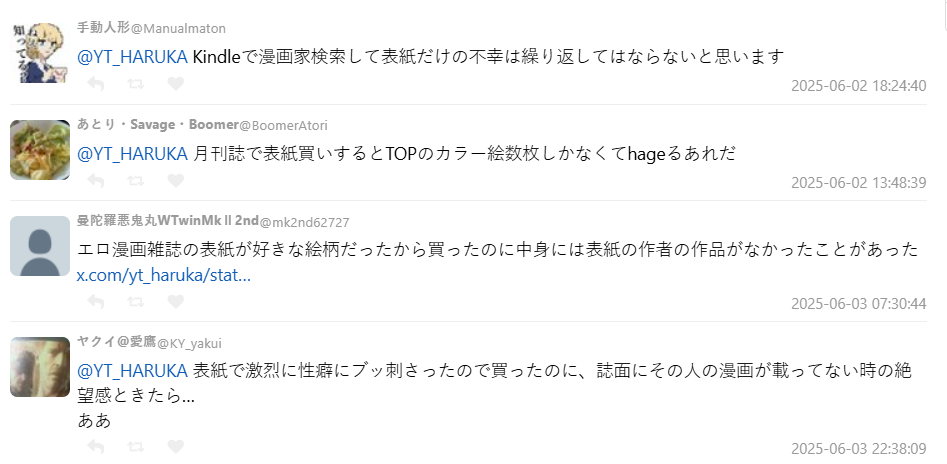Open the x.com/yt_haruka/stat... link

click(x=164, y=274)
